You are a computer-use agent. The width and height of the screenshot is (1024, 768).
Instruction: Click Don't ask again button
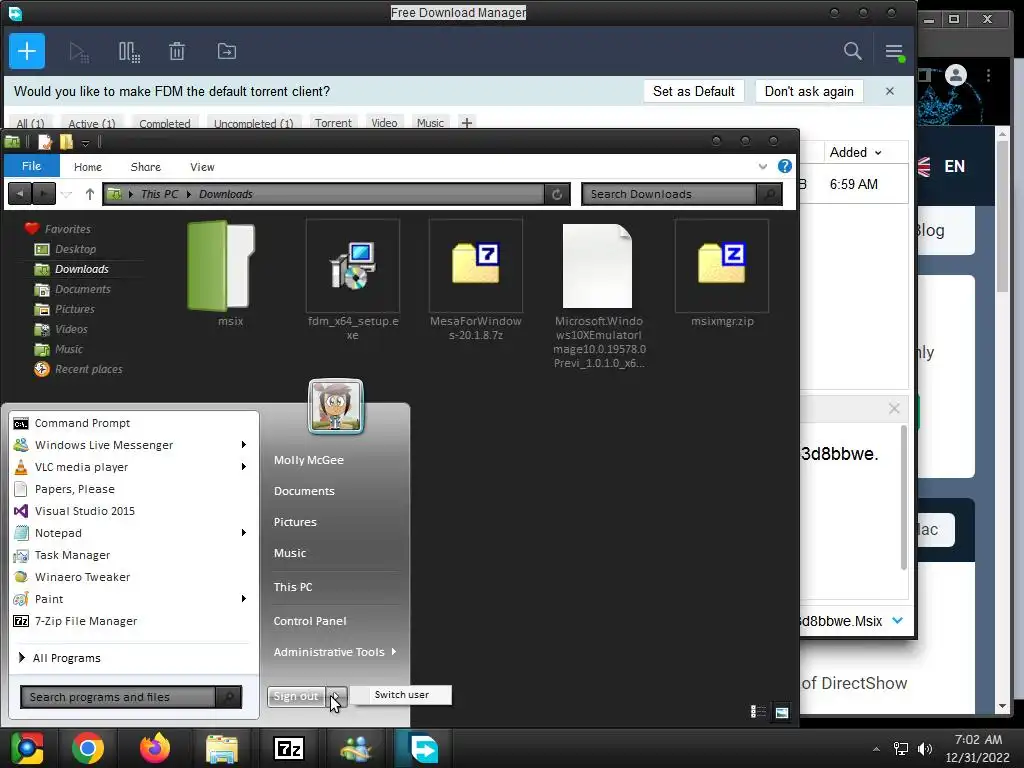click(809, 91)
